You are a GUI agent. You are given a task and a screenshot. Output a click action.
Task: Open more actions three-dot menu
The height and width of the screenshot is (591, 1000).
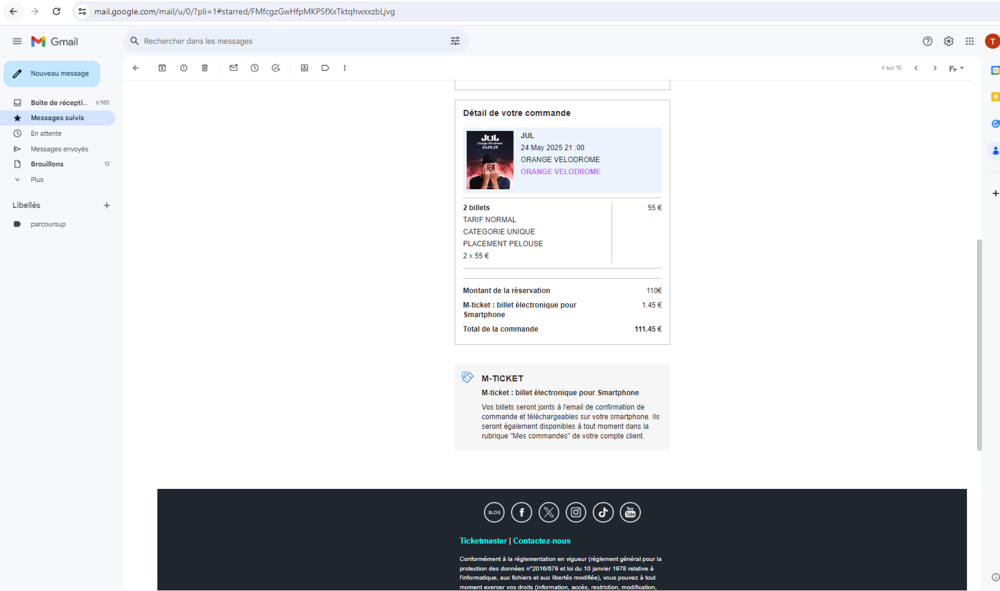click(x=344, y=68)
